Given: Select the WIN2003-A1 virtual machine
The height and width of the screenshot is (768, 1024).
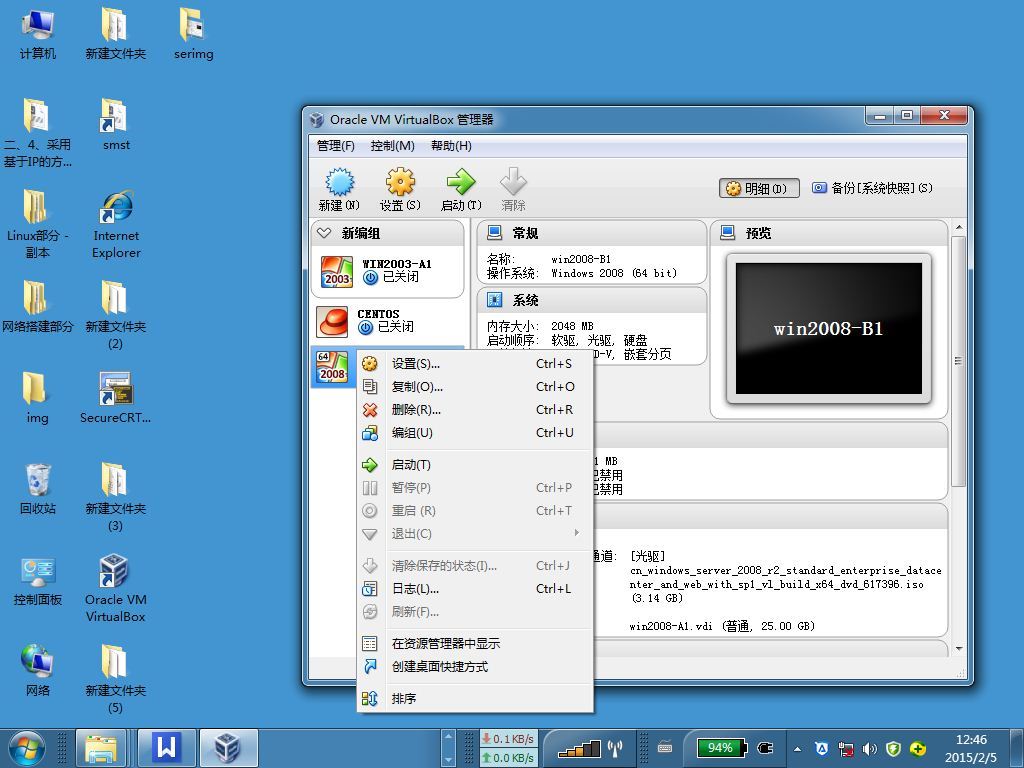Looking at the screenshot, I should pos(388,271).
